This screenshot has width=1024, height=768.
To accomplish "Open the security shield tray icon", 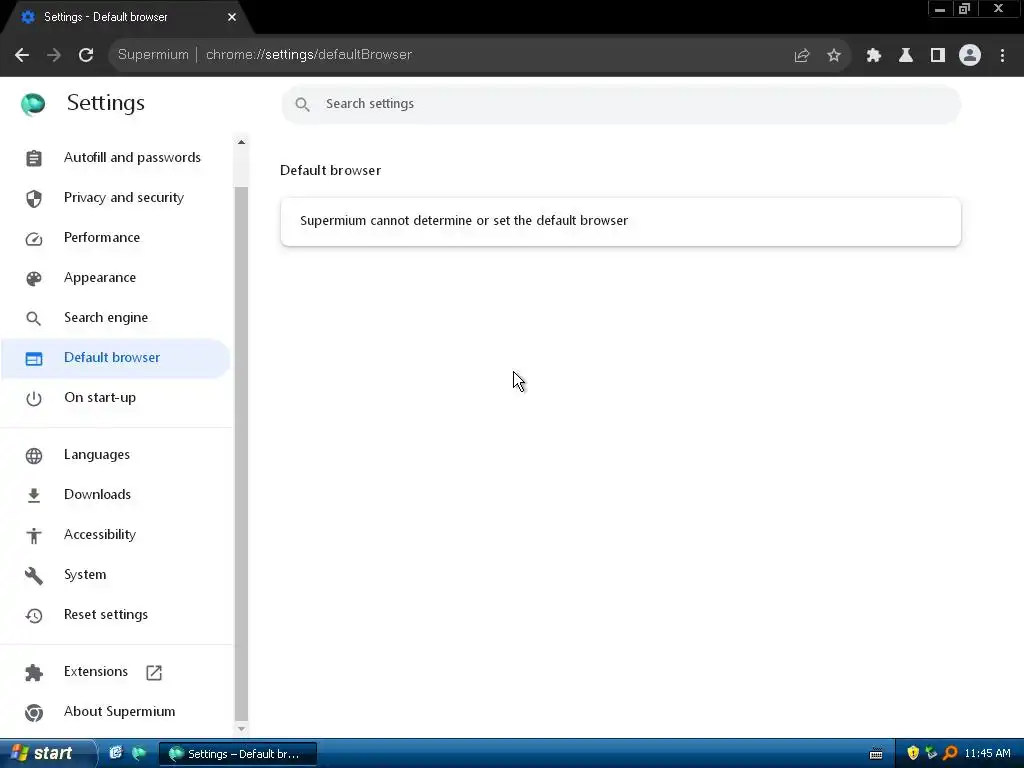I will coord(912,753).
